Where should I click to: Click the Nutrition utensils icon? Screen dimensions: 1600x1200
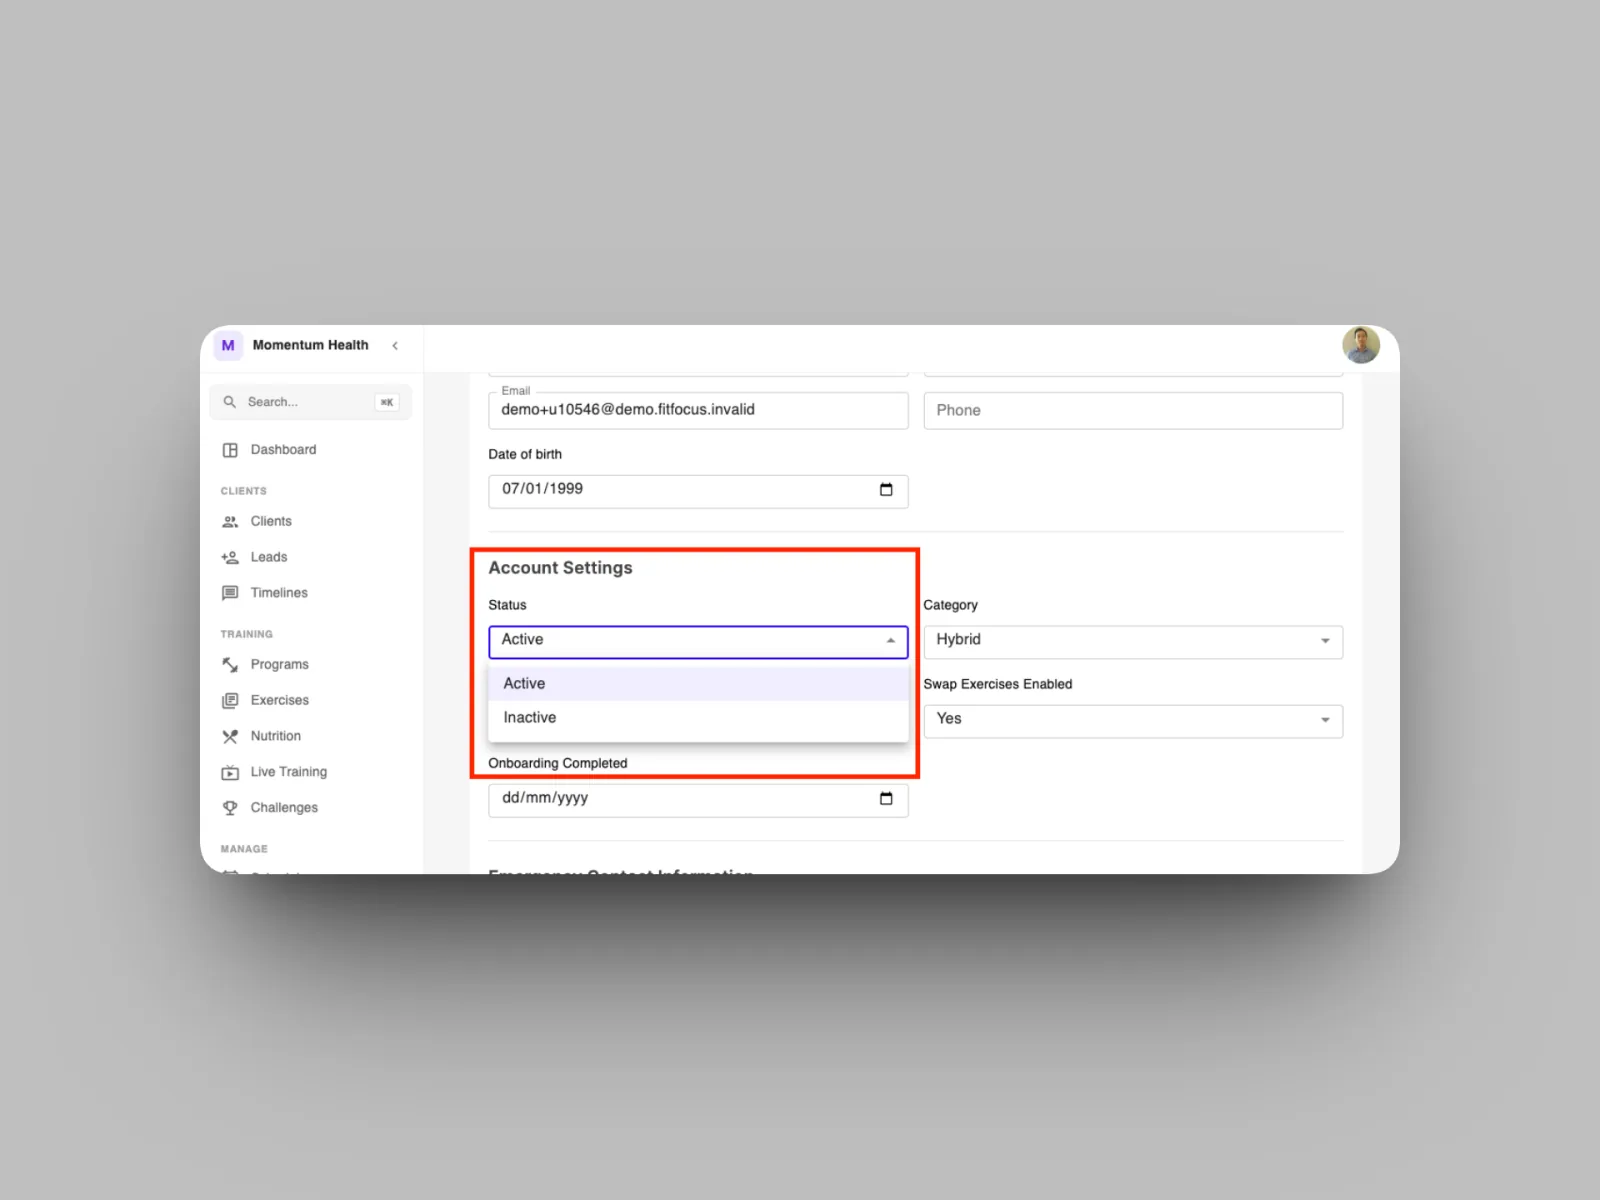(x=230, y=736)
